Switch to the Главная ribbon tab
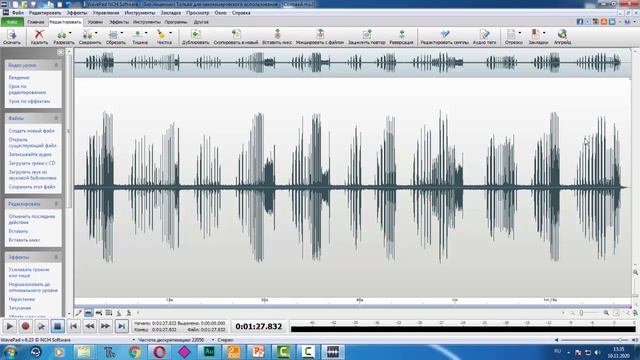This screenshot has width=640, height=360. pos(36,22)
